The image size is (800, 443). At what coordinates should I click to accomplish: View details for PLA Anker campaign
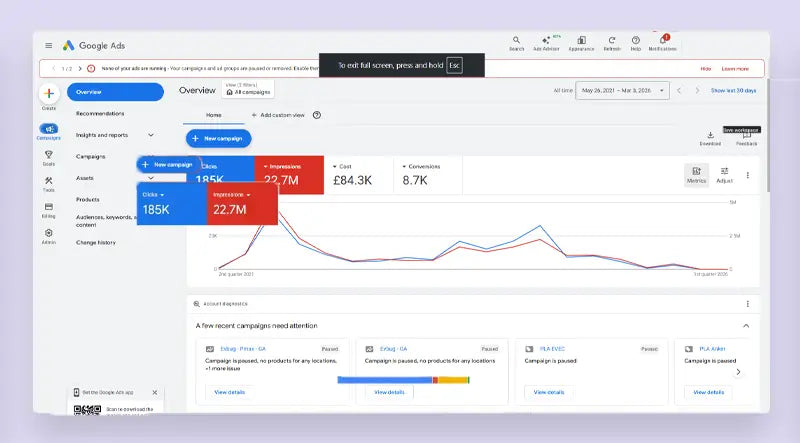[x=709, y=392]
